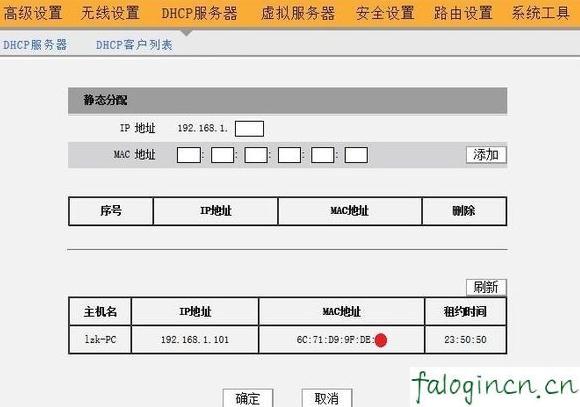Click the 删除 column header

464,211
